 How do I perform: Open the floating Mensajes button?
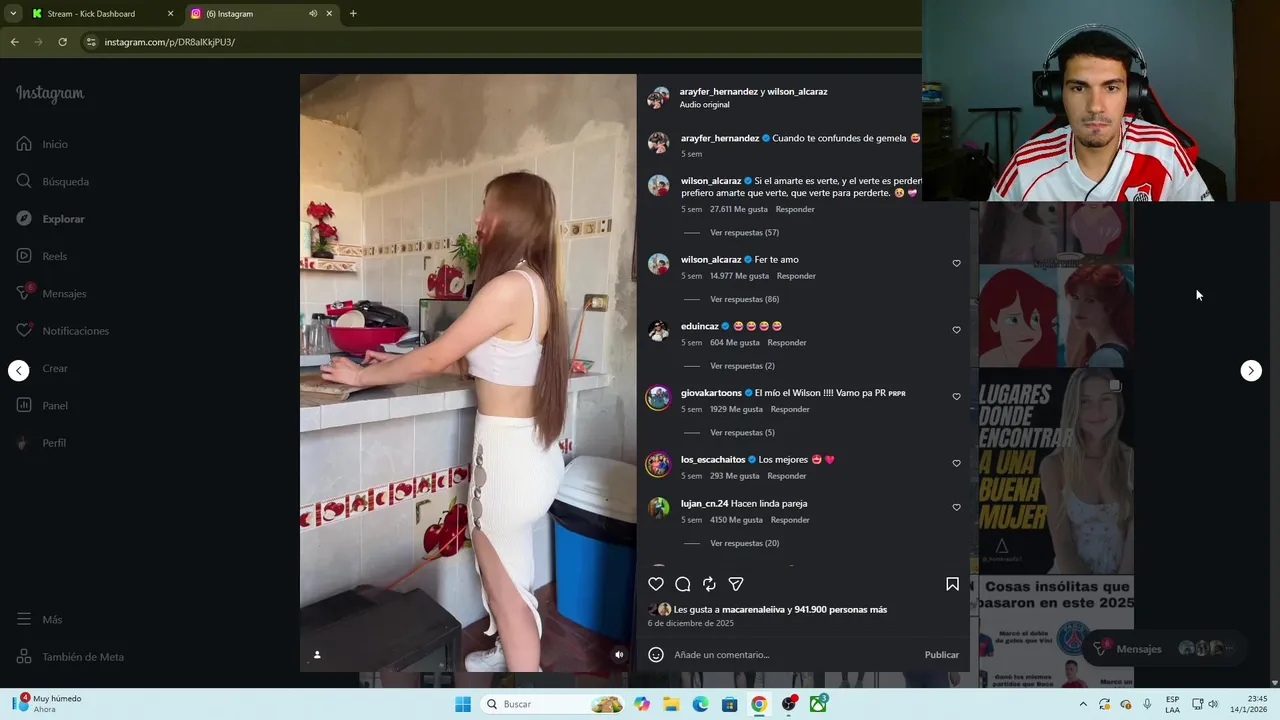click(x=1165, y=648)
